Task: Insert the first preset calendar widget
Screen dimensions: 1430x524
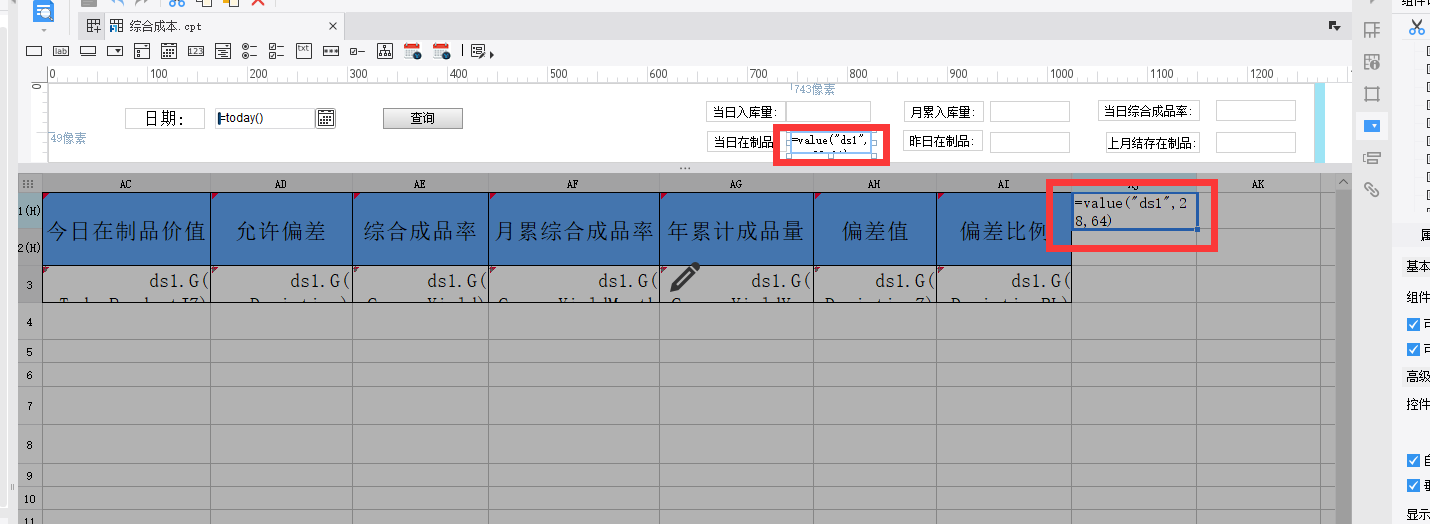Action: point(412,50)
